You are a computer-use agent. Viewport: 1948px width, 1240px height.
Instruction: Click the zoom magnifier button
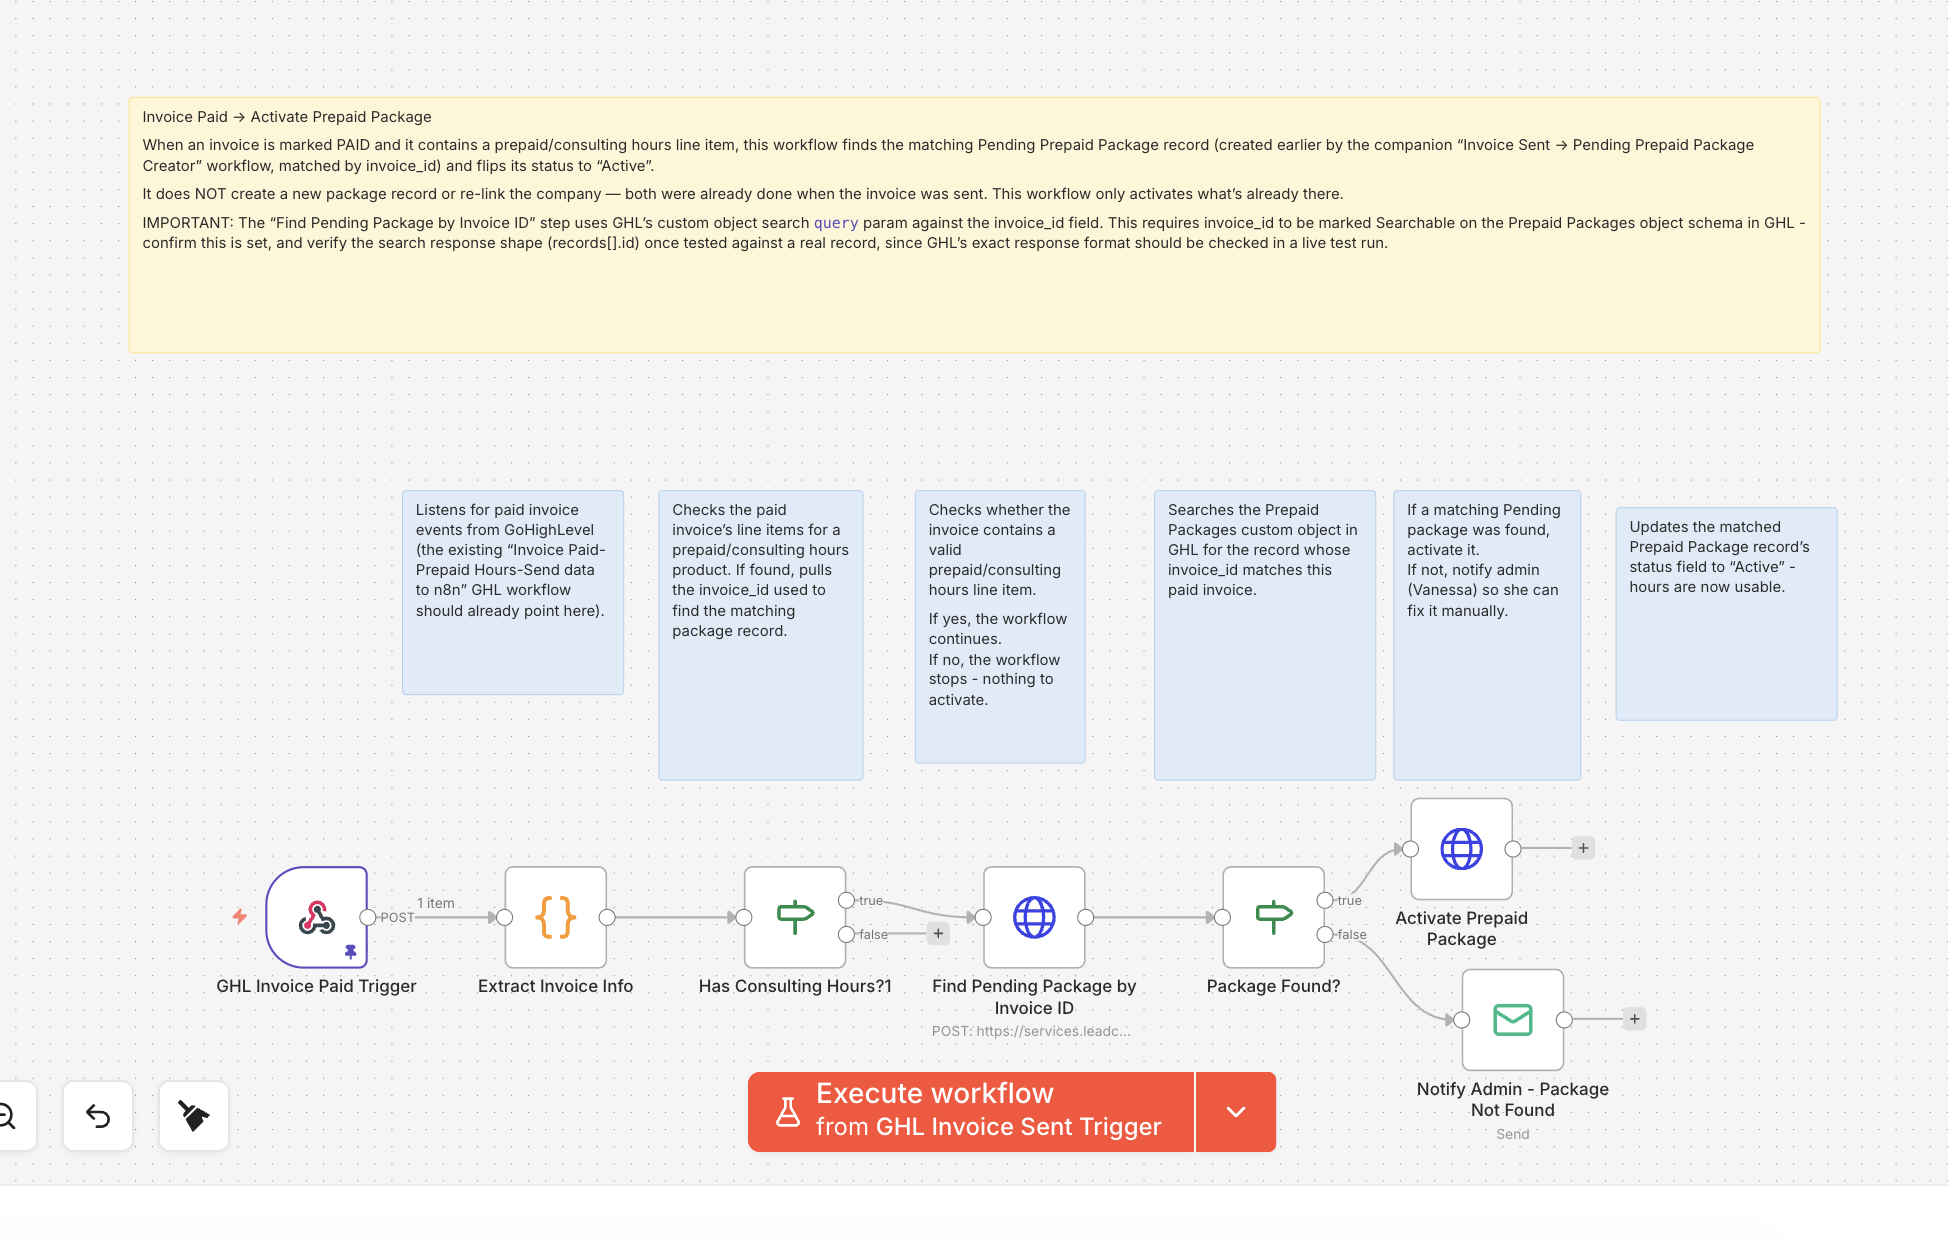pos(8,1115)
